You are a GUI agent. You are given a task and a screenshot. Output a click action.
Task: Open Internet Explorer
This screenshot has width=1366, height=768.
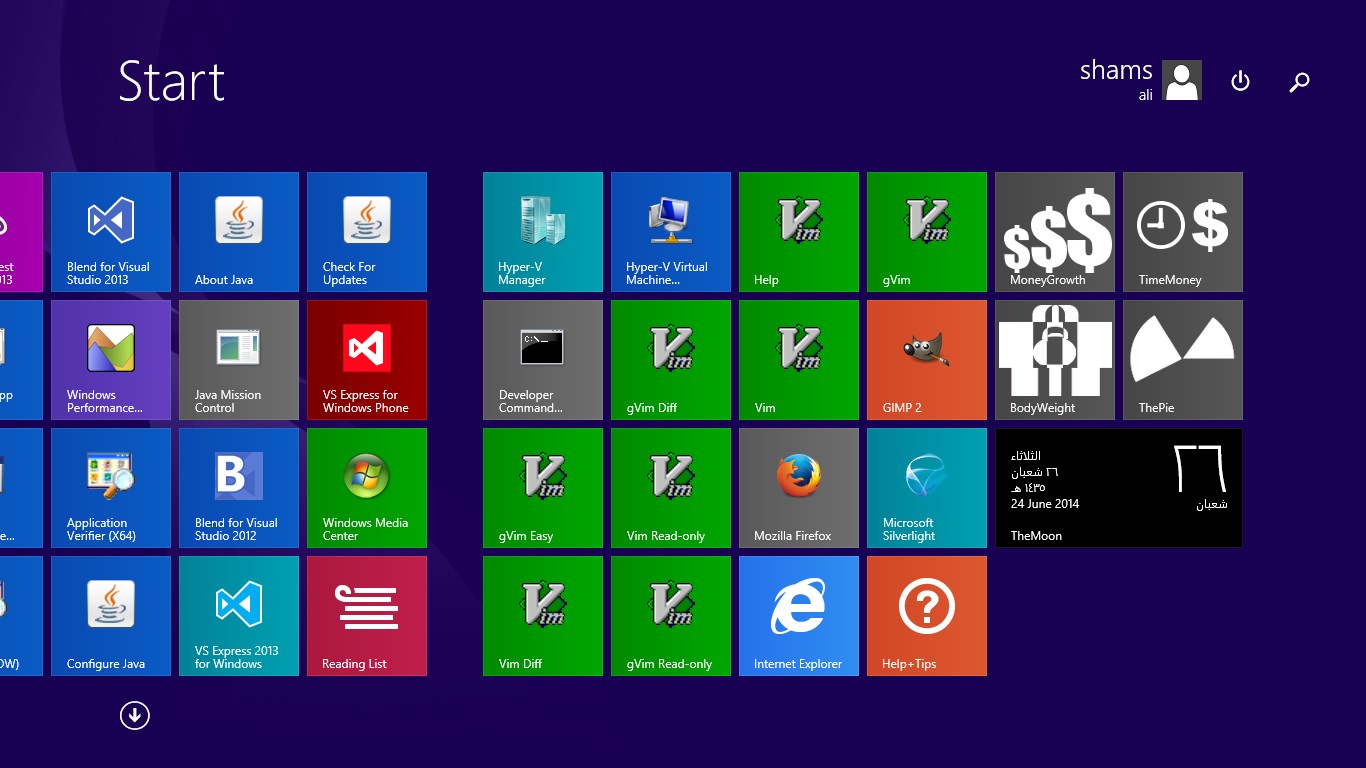pos(799,616)
